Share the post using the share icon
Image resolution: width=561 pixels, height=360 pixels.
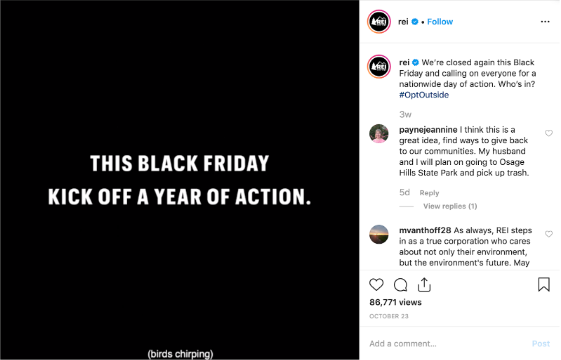click(424, 284)
